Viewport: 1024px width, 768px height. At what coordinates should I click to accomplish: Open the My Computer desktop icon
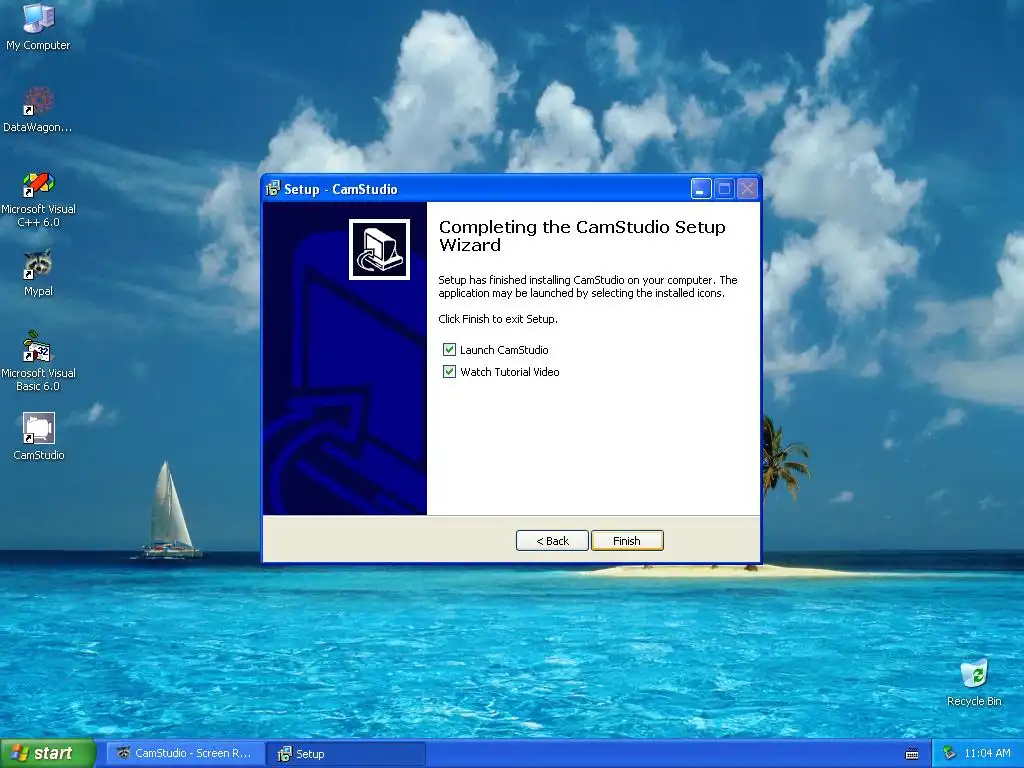[38, 26]
